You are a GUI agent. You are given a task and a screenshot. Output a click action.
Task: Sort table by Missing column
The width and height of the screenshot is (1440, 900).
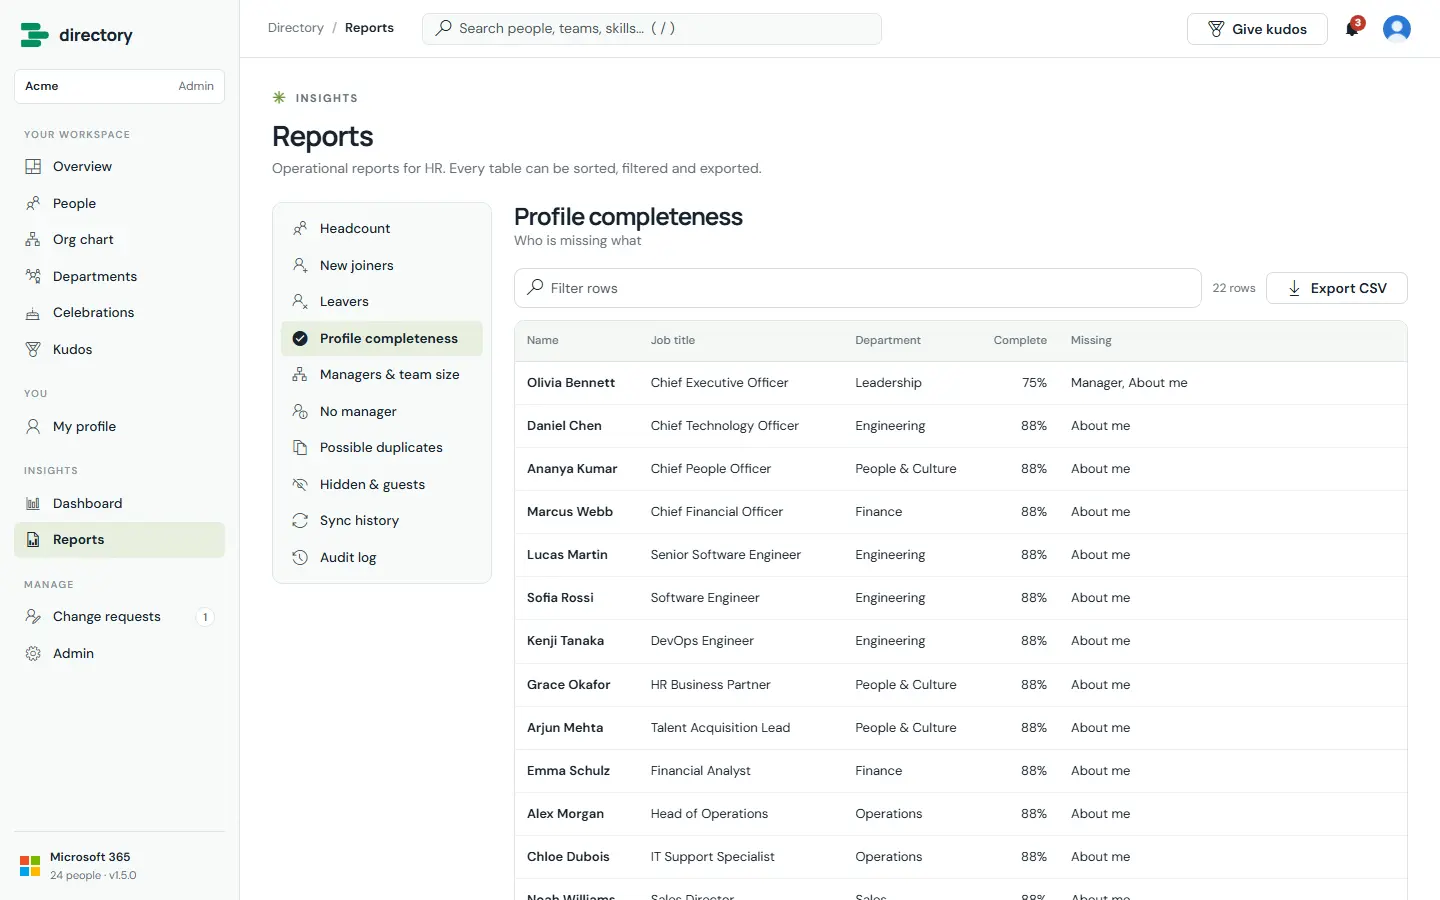[x=1091, y=341]
